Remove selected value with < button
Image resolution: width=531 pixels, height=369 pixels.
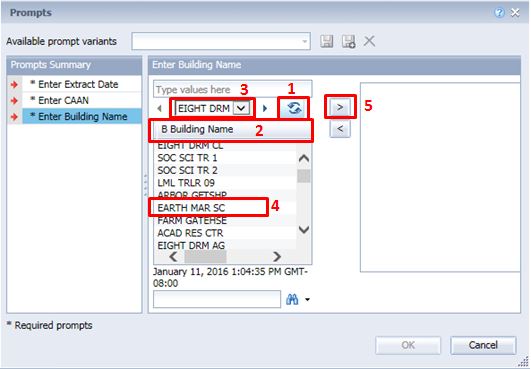(340, 129)
